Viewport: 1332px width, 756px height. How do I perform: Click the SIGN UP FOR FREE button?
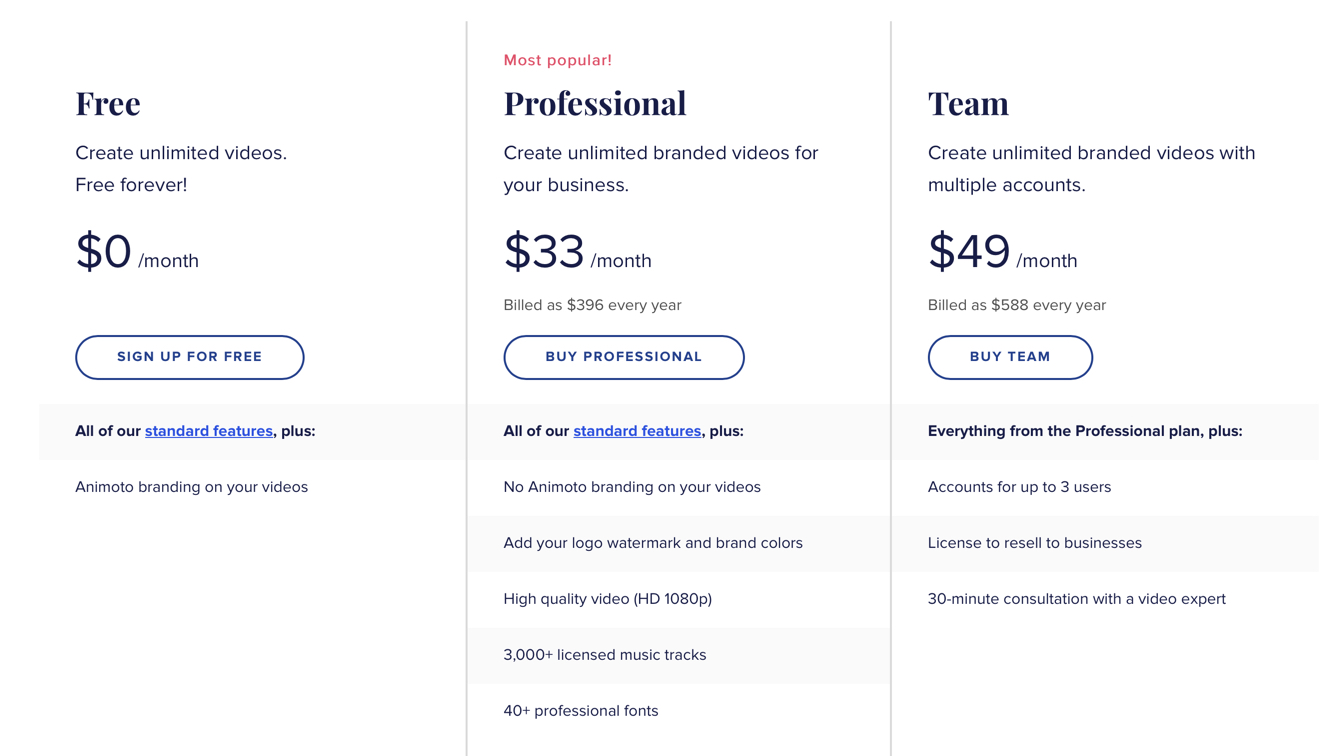pos(189,357)
